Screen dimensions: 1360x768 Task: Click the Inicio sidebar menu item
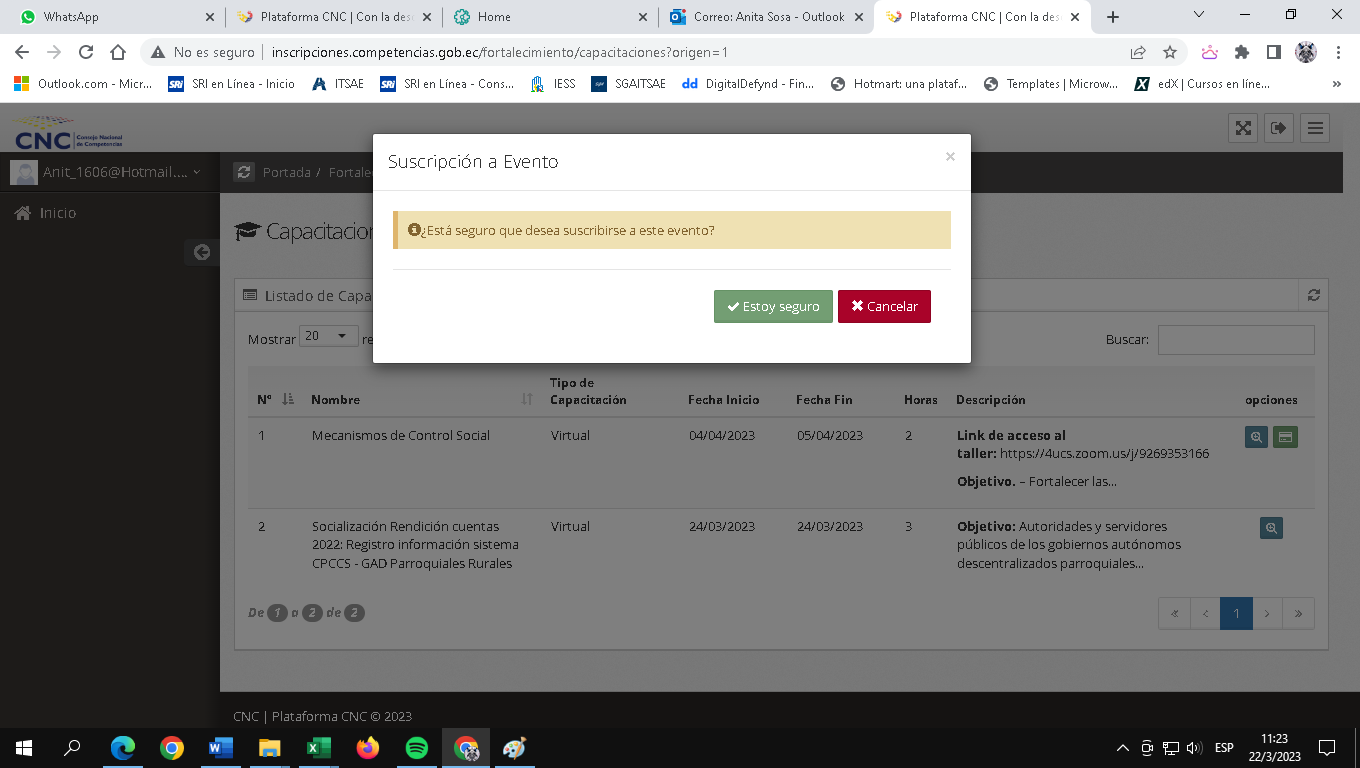57,213
